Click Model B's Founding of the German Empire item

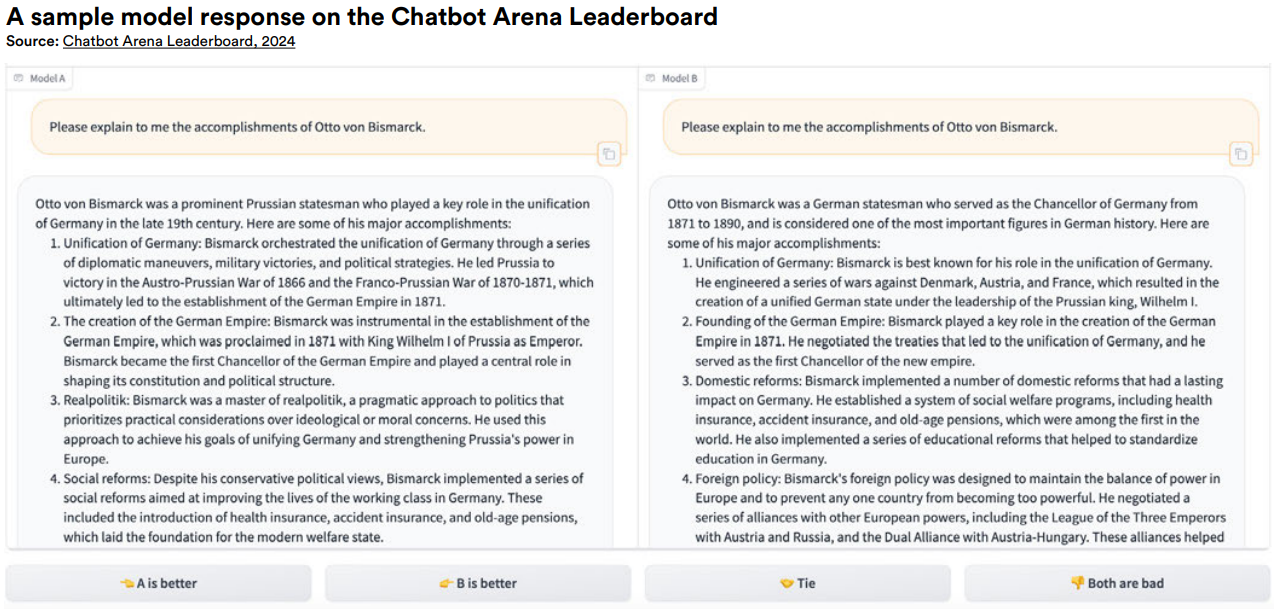[955, 341]
